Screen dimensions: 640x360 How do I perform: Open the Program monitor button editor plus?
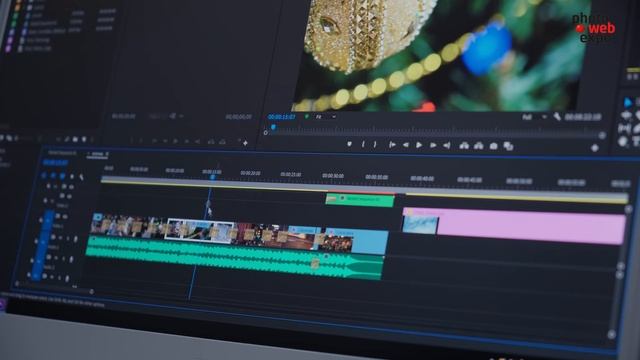[x=595, y=148]
